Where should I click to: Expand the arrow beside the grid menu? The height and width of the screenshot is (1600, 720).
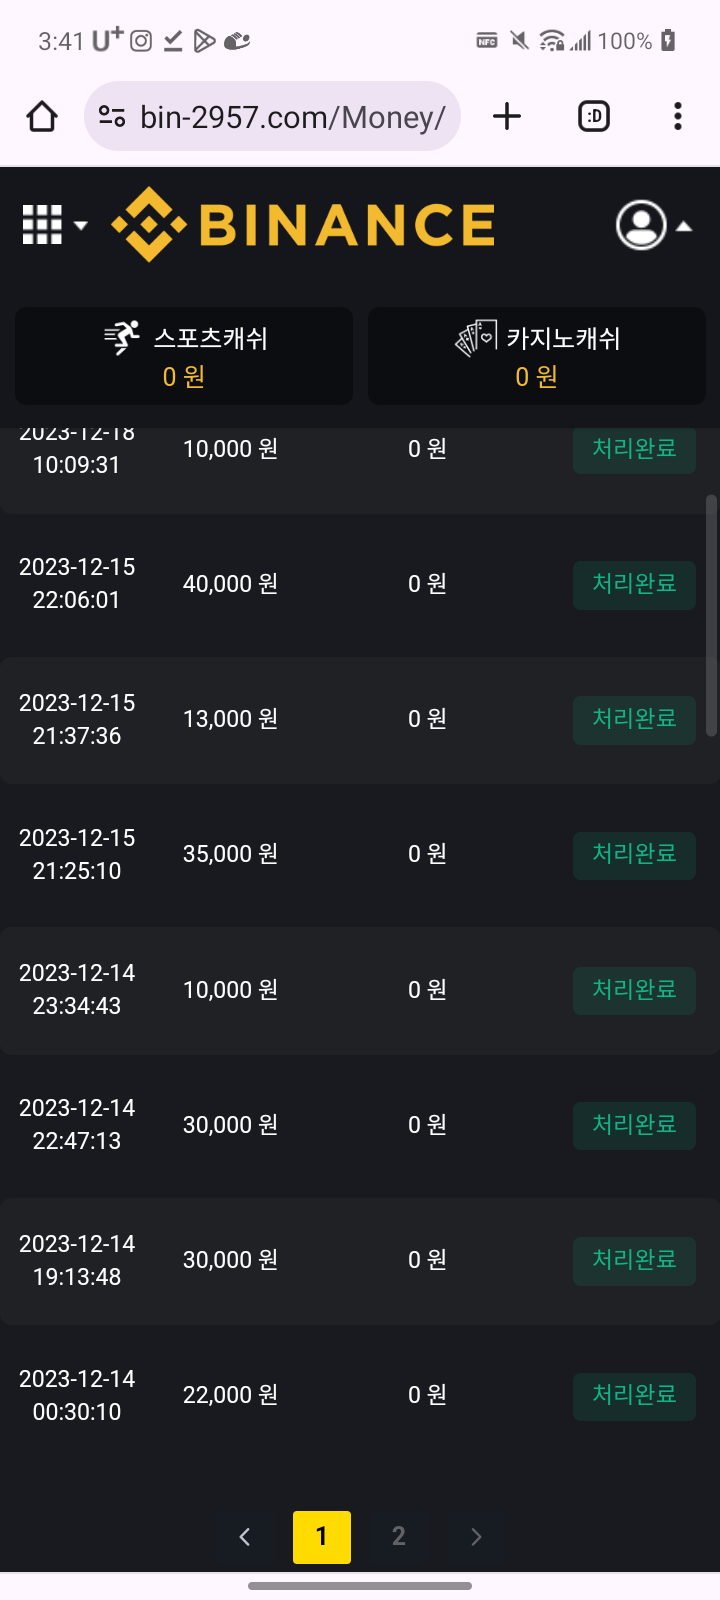pos(81,226)
